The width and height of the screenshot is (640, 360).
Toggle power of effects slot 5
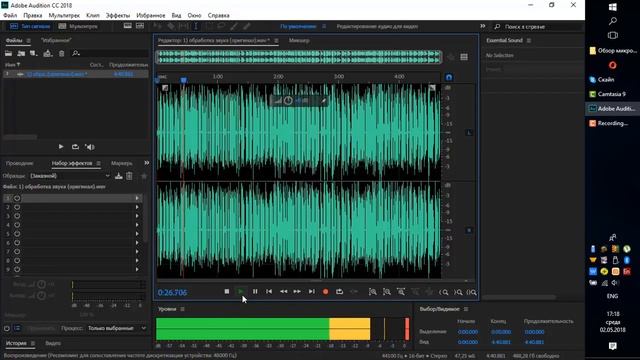[17, 234]
